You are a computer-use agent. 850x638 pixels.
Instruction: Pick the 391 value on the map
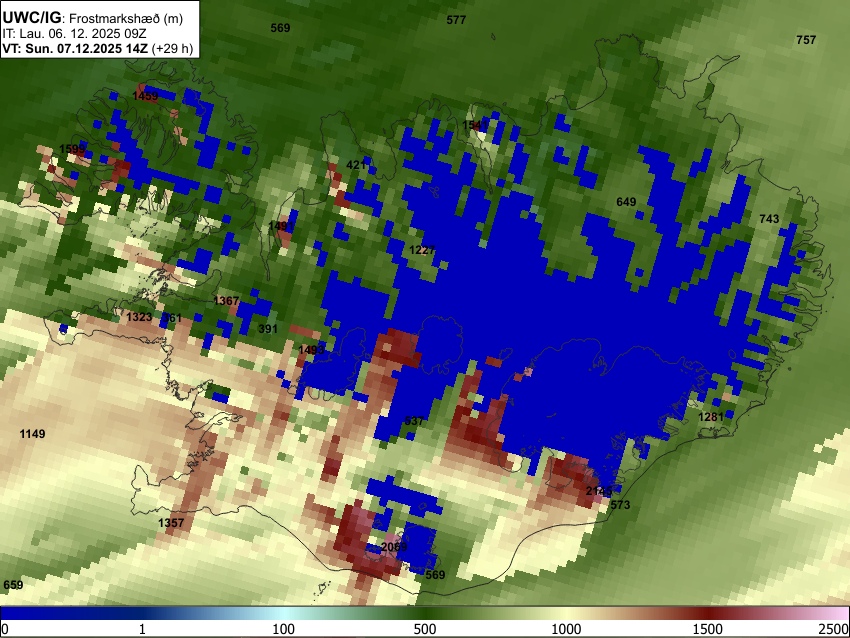tap(268, 329)
